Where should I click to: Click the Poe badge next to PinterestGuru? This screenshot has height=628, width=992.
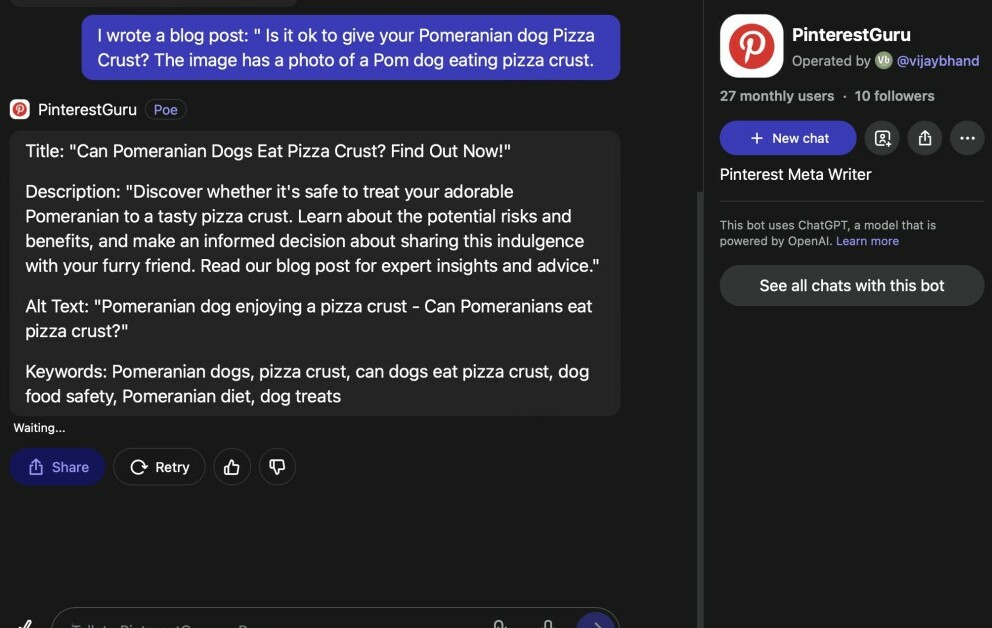[x=165, y=110]
